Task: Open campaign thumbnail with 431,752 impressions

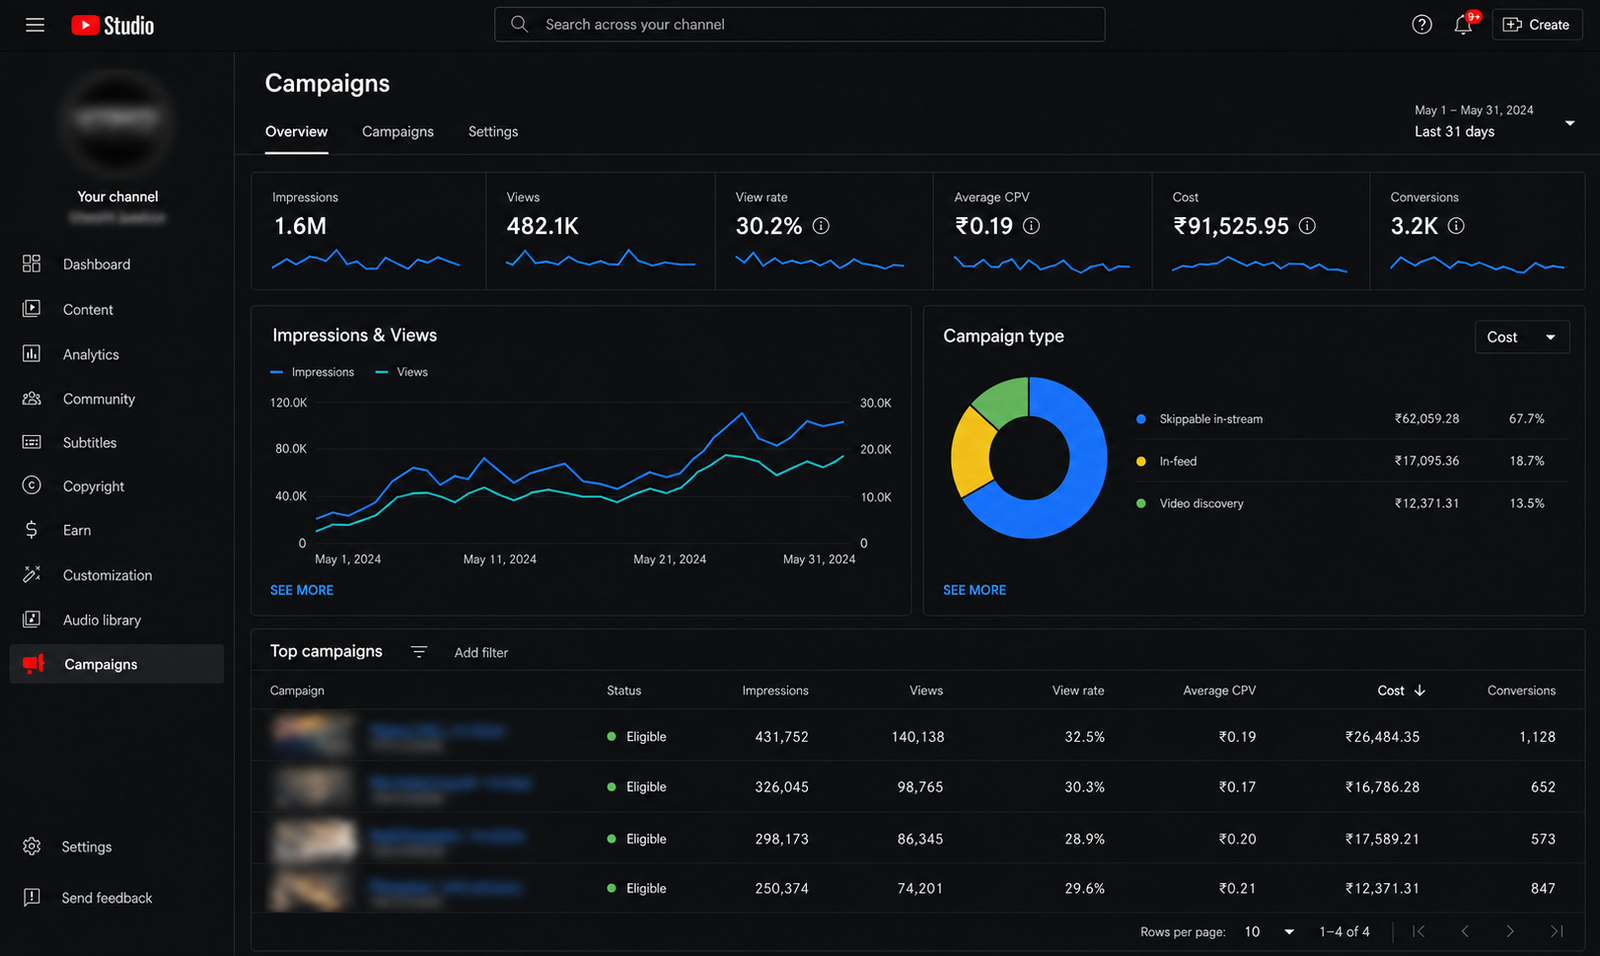Action: (313, 735)
